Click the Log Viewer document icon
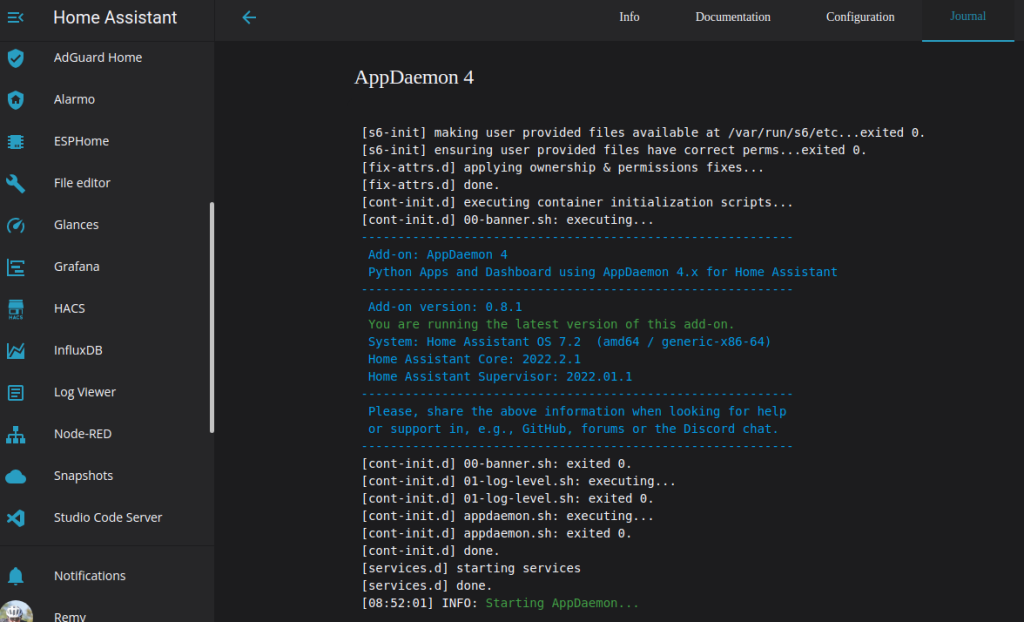 pos(16,393)
